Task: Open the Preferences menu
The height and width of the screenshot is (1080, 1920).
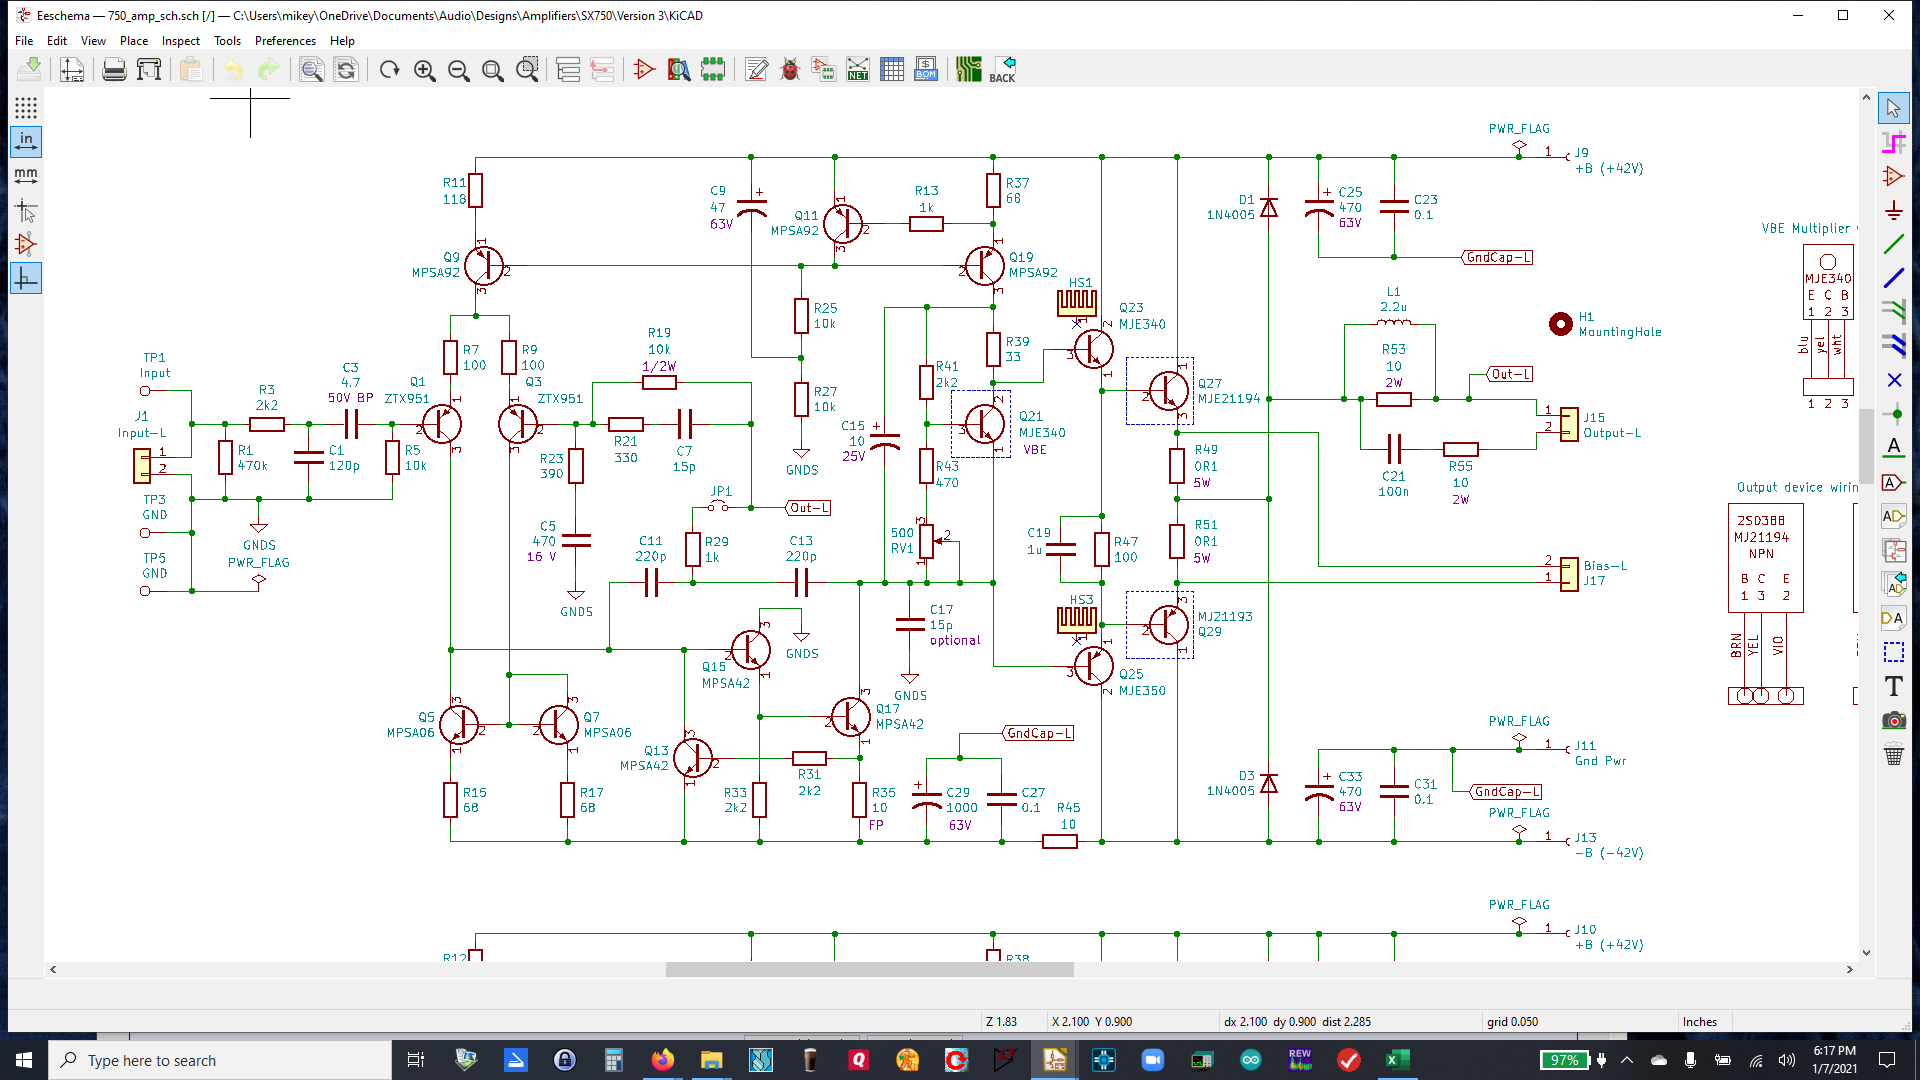Action: (285, 41)
